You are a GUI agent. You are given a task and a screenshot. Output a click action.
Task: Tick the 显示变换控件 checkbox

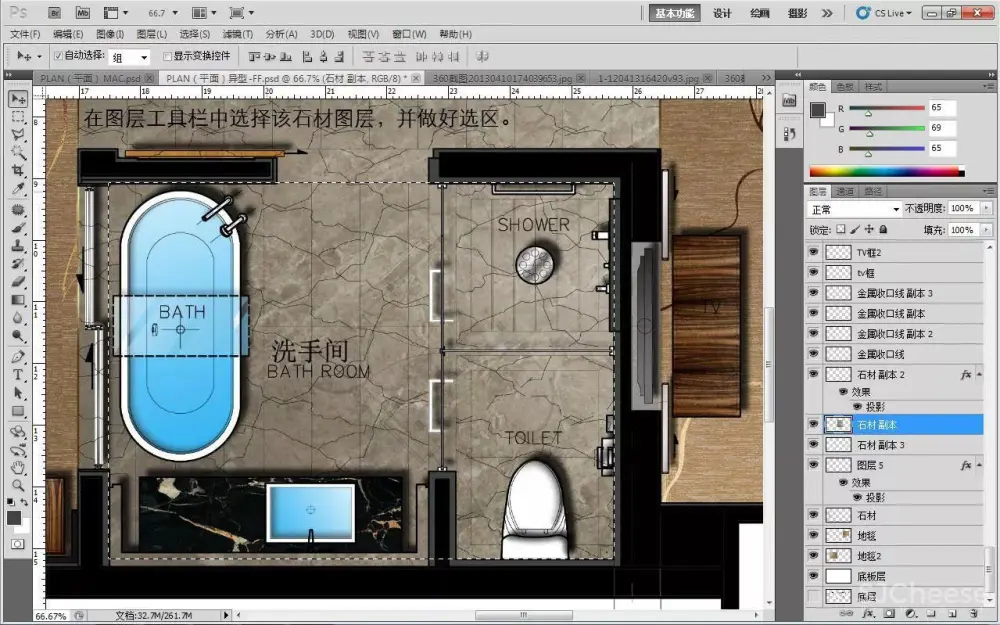pyautogui.click(x=167, y=56)
